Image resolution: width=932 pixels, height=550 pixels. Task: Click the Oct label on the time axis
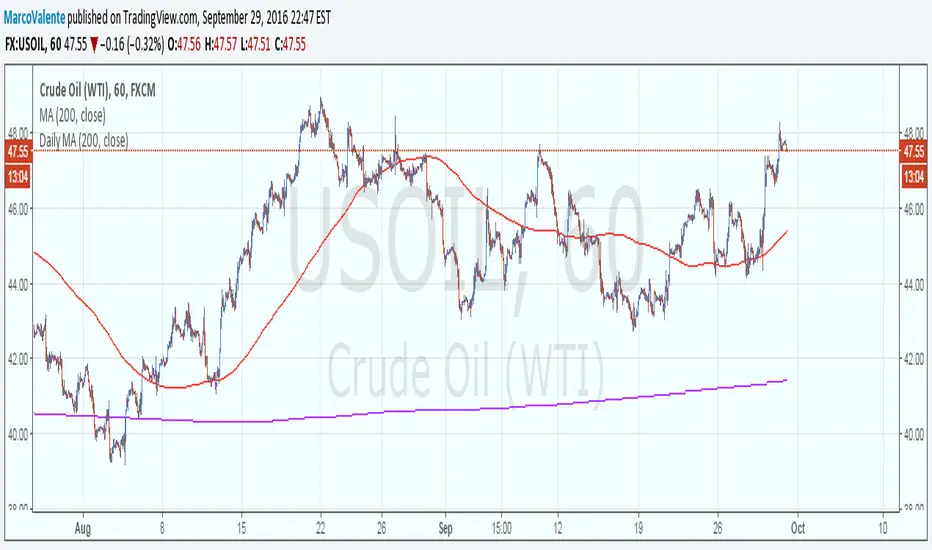798,527
